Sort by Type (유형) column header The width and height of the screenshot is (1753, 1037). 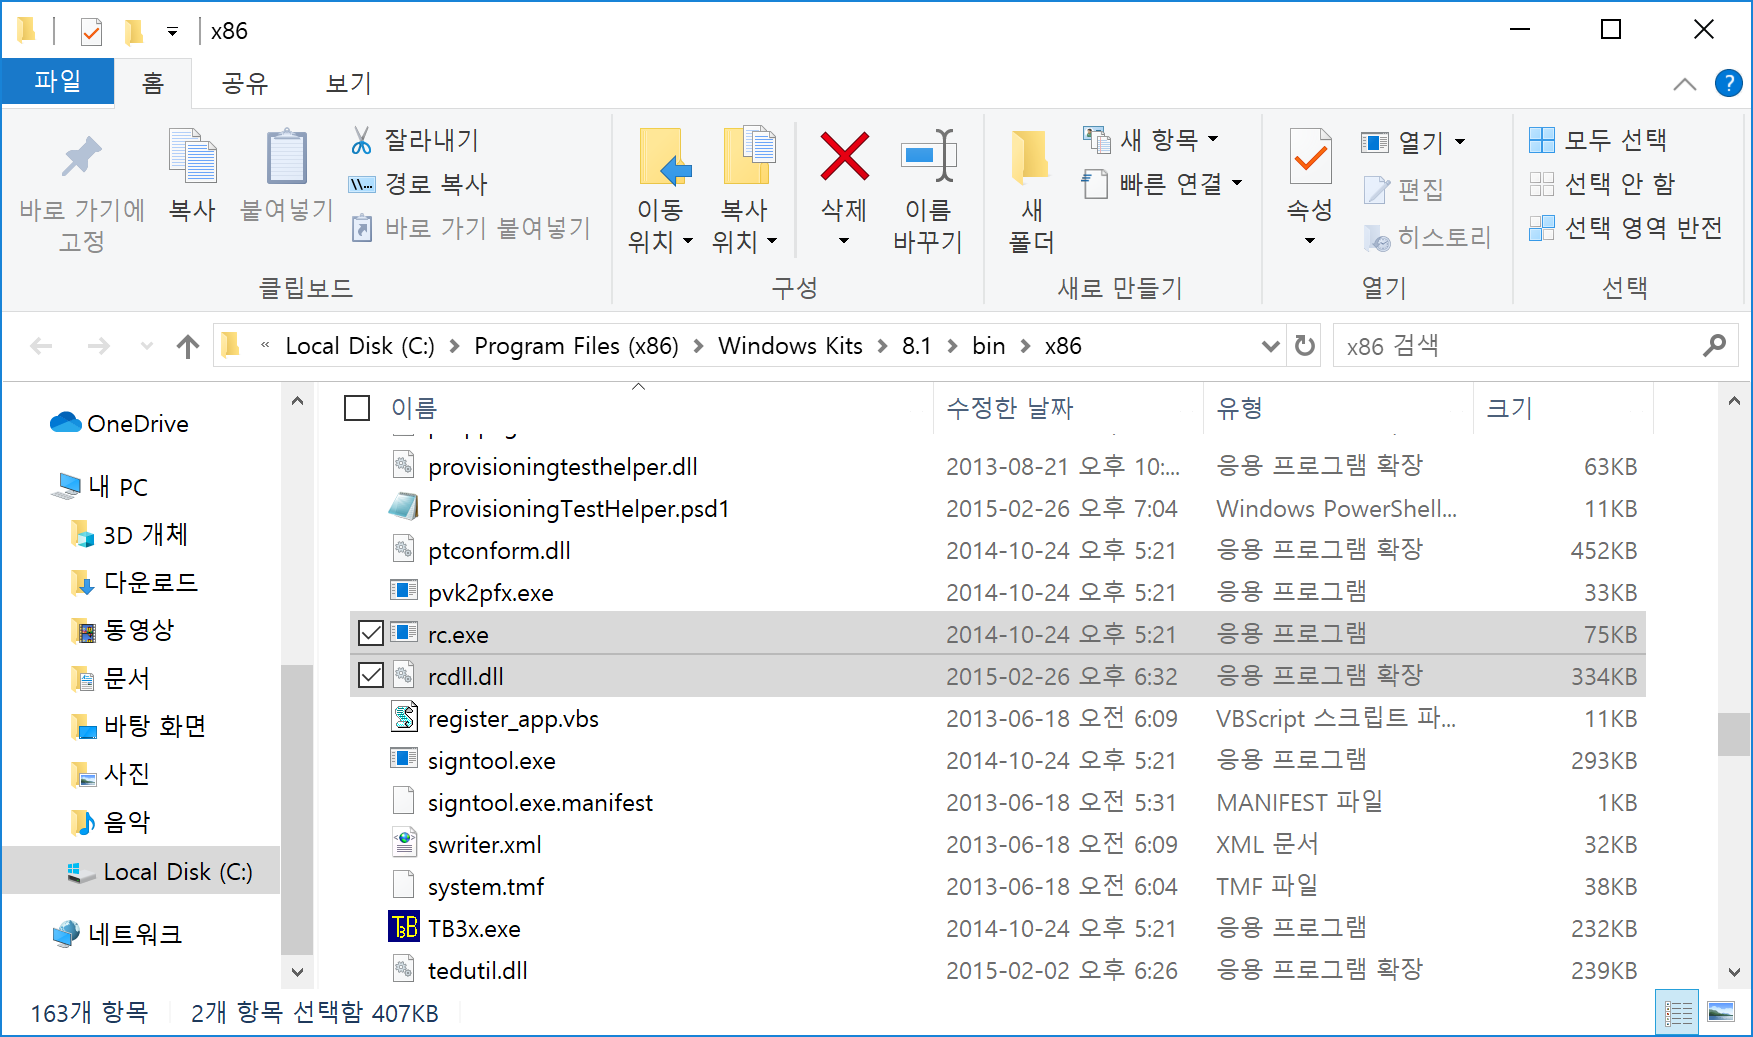(1240, 408)
